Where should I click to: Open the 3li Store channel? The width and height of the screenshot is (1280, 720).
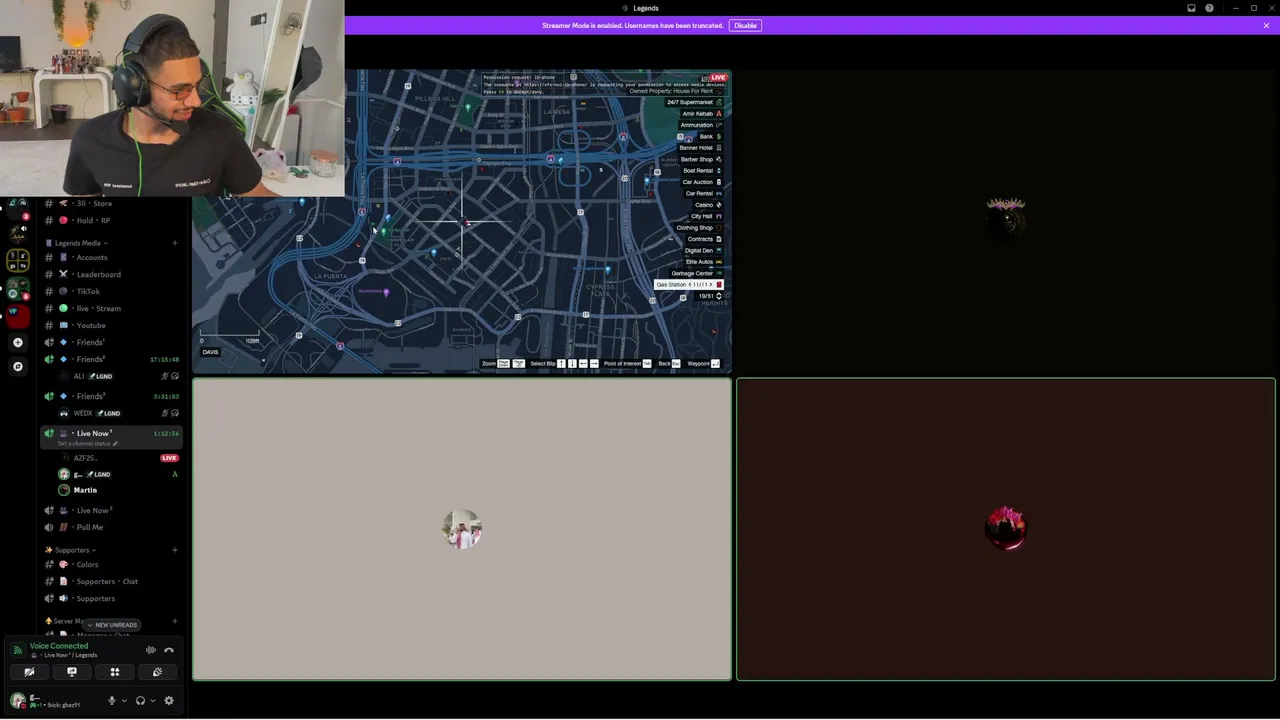click(x=111, y=203)
